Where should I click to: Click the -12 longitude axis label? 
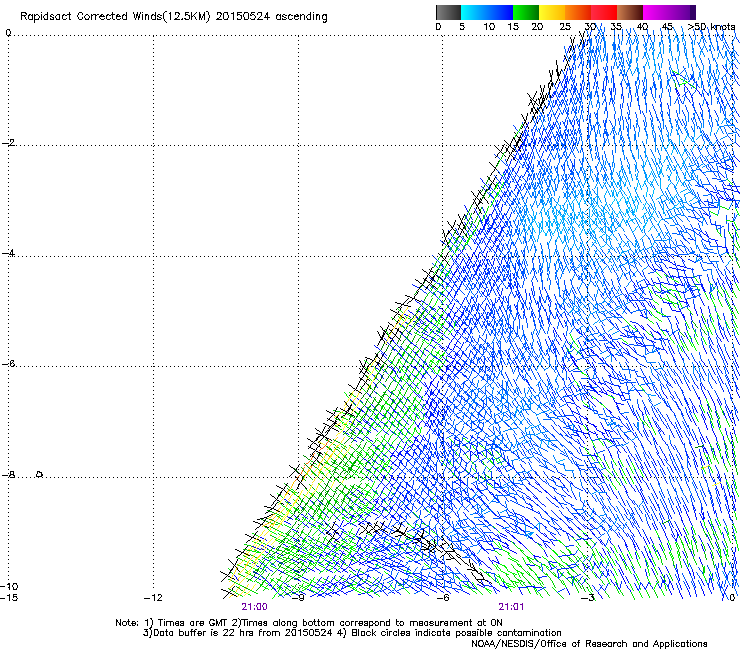point(153,598)
